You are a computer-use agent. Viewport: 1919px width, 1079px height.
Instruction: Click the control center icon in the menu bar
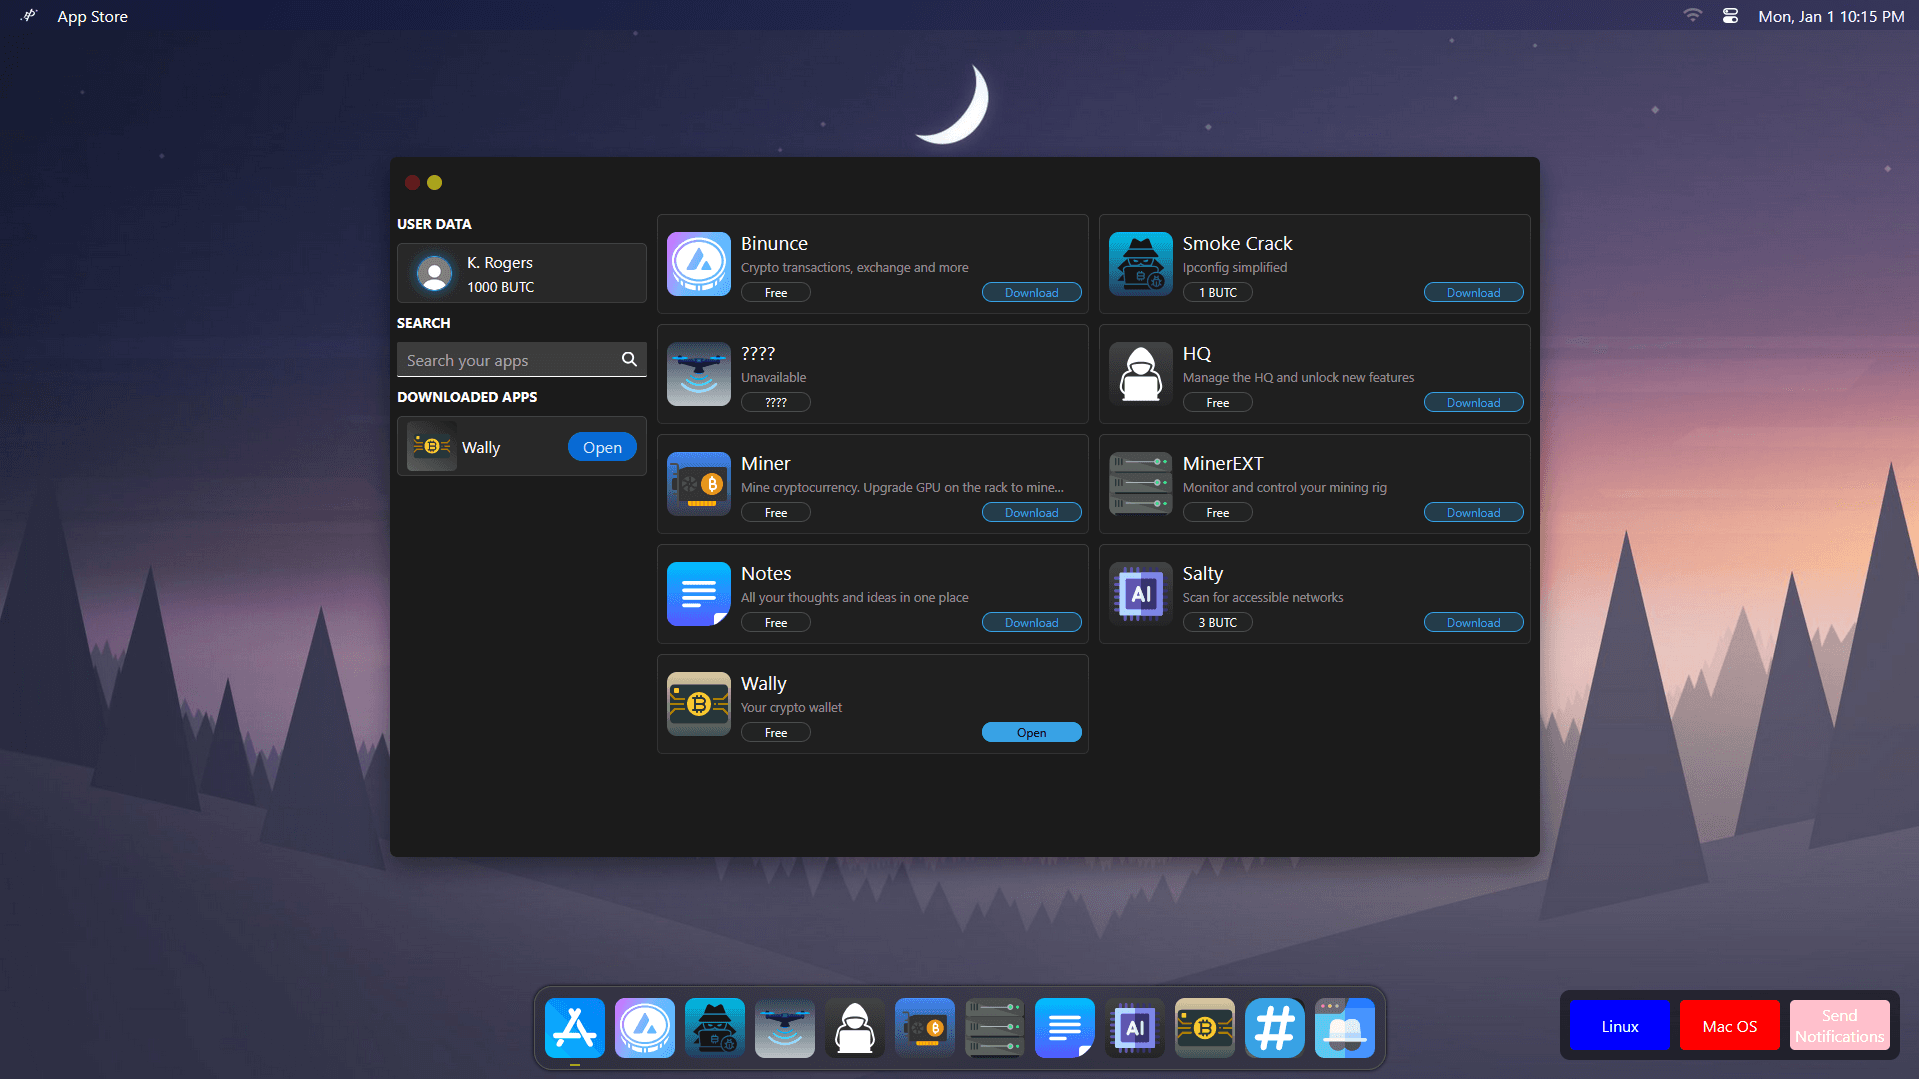[x=1730, y=16]
